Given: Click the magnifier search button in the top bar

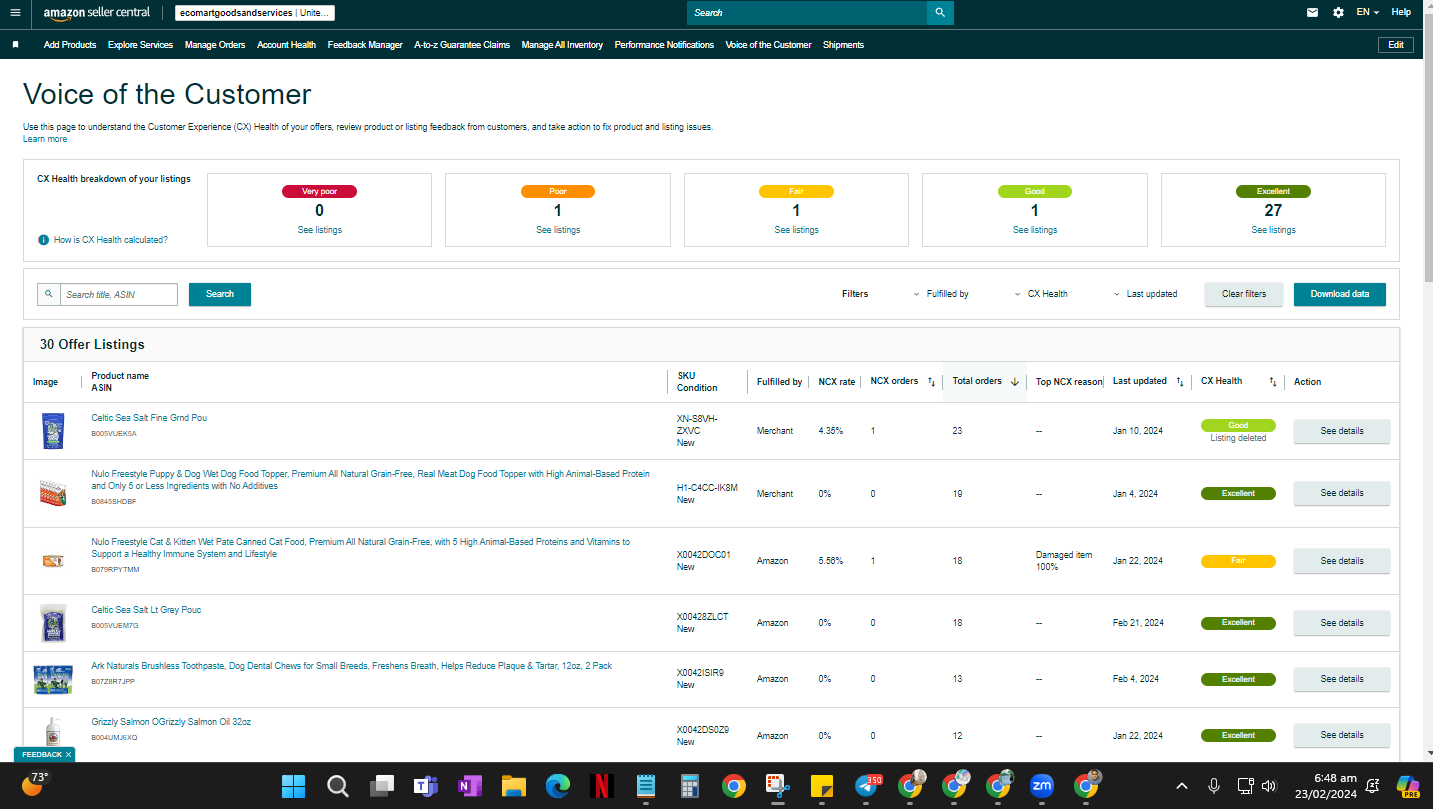Looking at the screenshot, I should click(940, 13).
